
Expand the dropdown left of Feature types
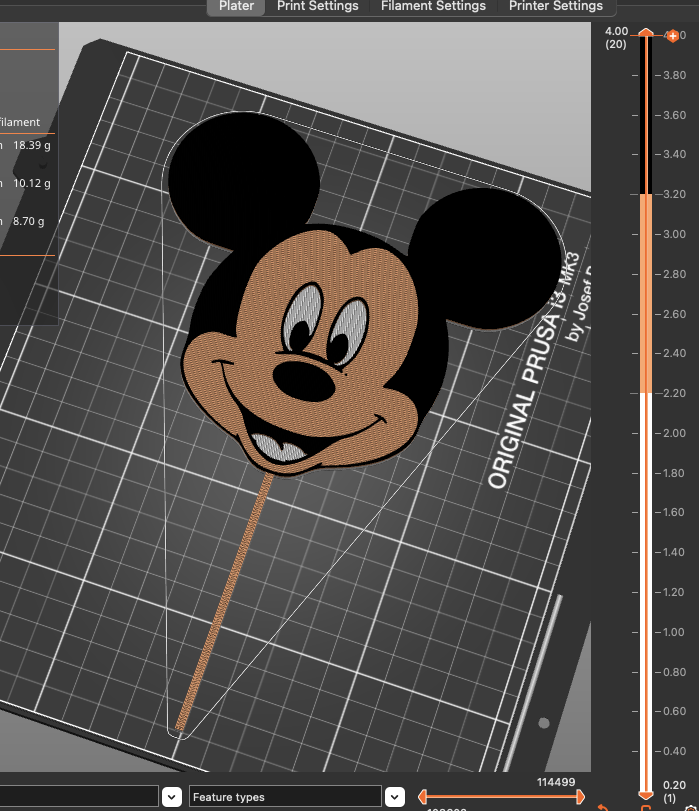tap(172, 797)
